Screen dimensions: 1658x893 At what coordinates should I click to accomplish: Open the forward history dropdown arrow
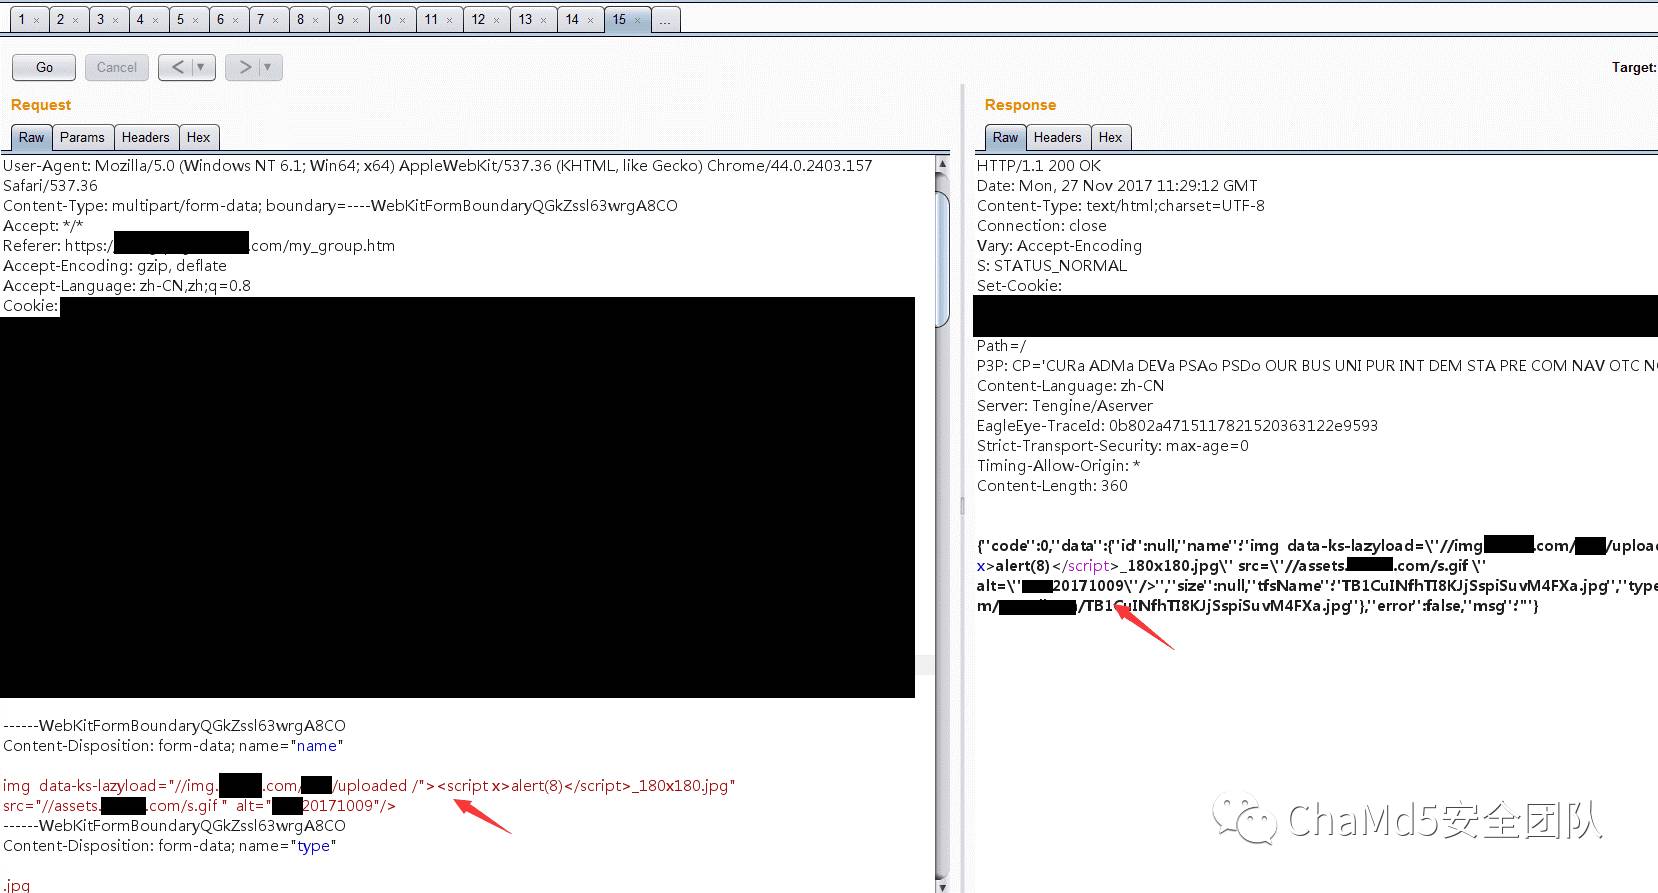pos(269,67)
